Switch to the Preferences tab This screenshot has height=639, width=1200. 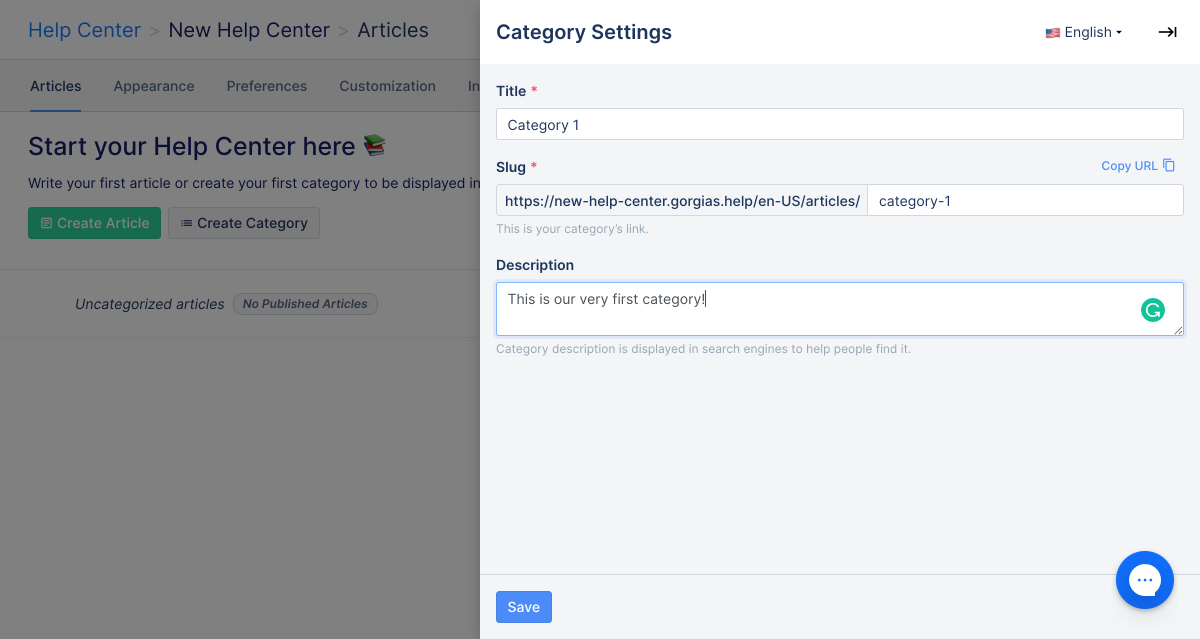pos(267,86)
